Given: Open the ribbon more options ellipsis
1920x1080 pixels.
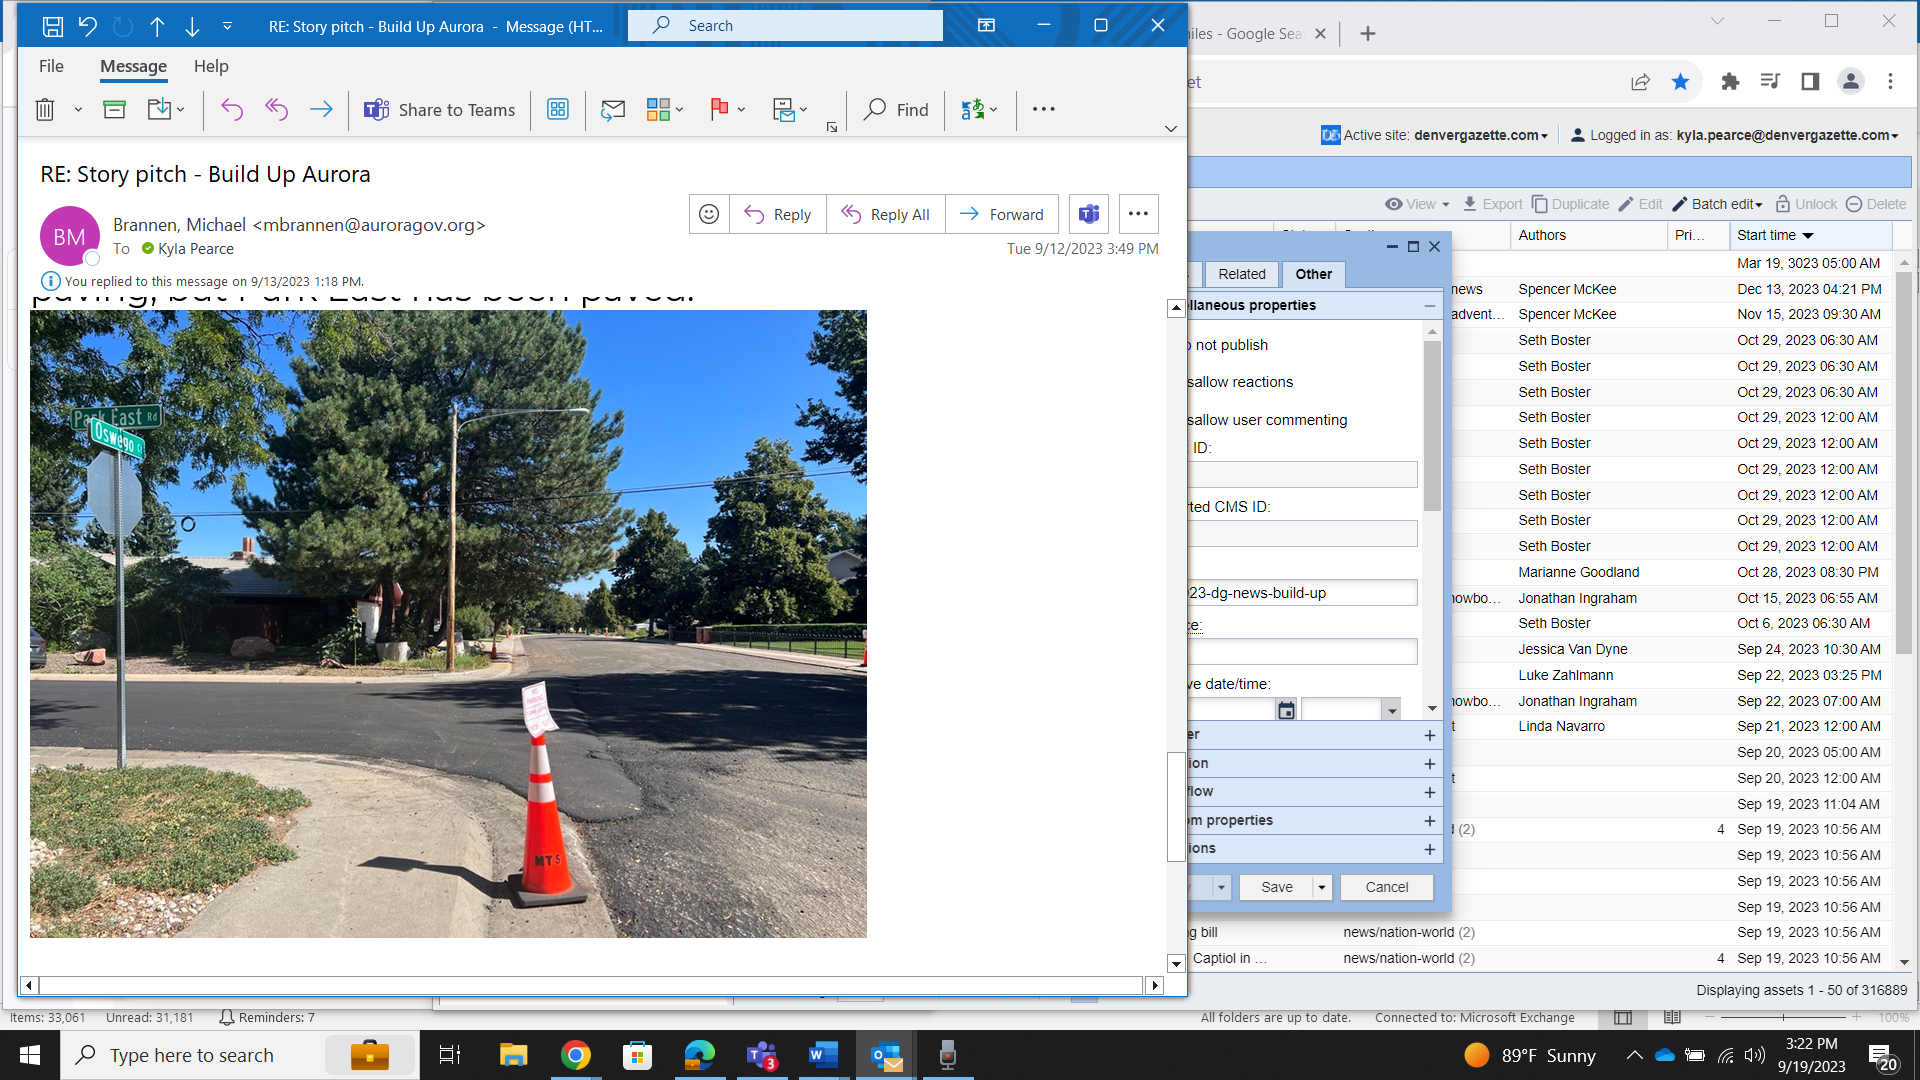Looking at the screenshot, I should click(1044, 110).
